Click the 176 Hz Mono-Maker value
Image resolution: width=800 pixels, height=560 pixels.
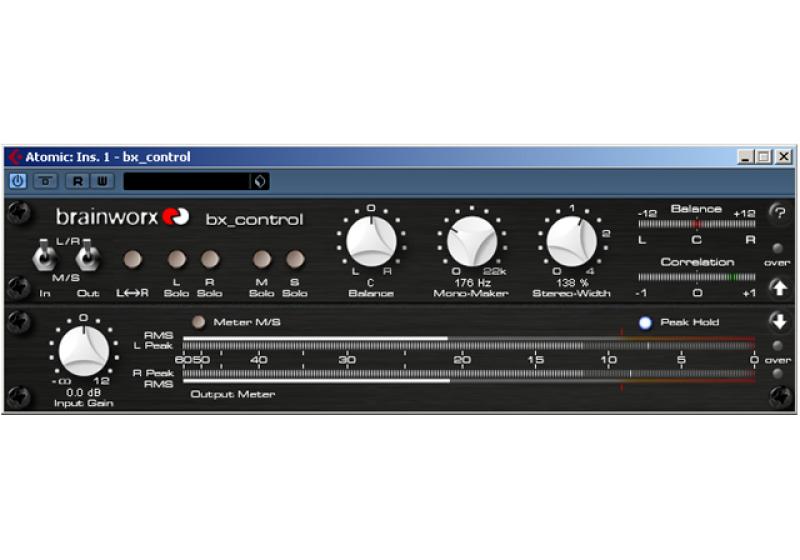[472, 283]
